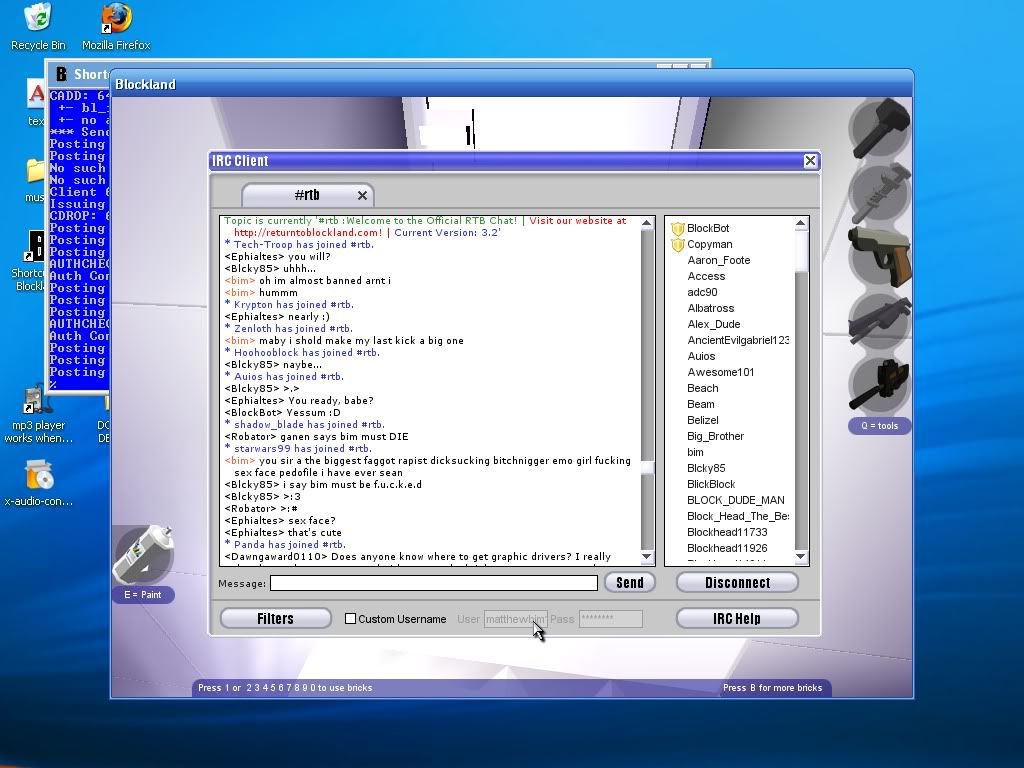Select adc90 in the user list
The image size is (1024, 768).
coord(702,293)
